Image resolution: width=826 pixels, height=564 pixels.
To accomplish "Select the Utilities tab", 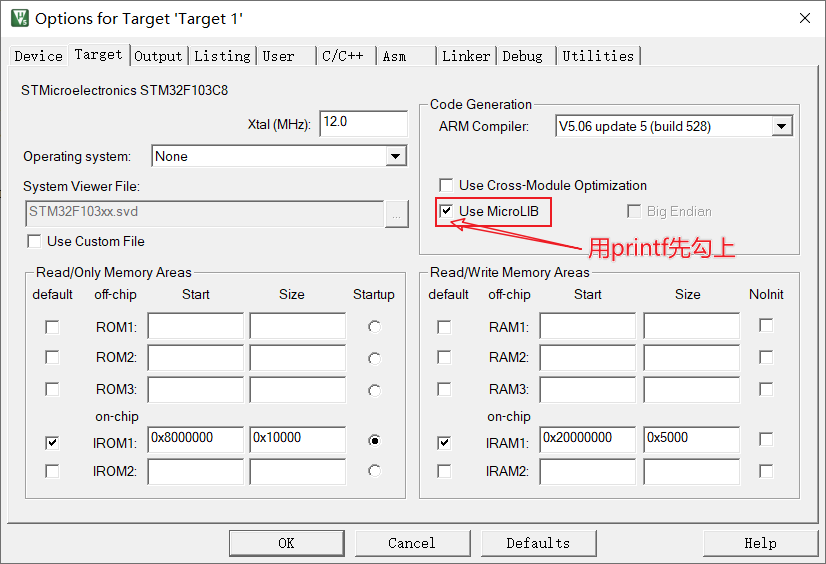I will coord(598,56).
